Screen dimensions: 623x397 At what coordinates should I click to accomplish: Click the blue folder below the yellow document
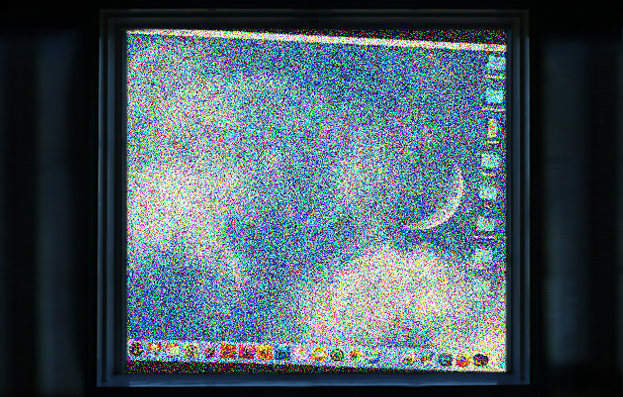point(490,162)
